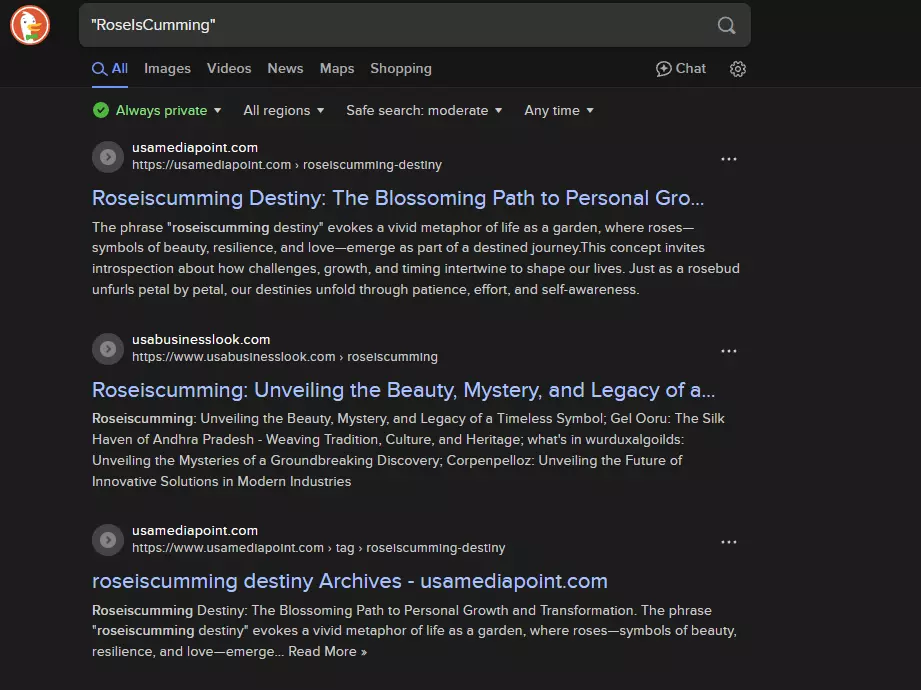921x690 pixels.
Task: Click favicon of the usabusinesslook.com result
Action: click(108, 349)
